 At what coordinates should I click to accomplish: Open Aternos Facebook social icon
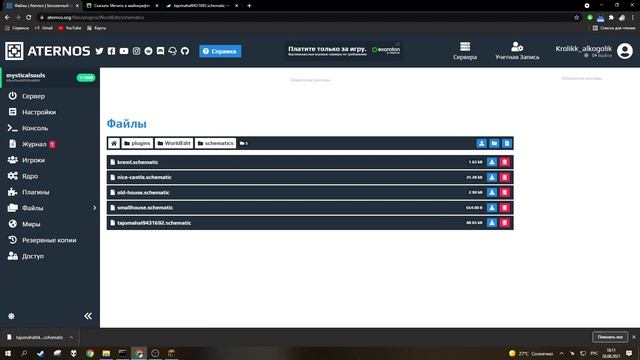[111, 51]
